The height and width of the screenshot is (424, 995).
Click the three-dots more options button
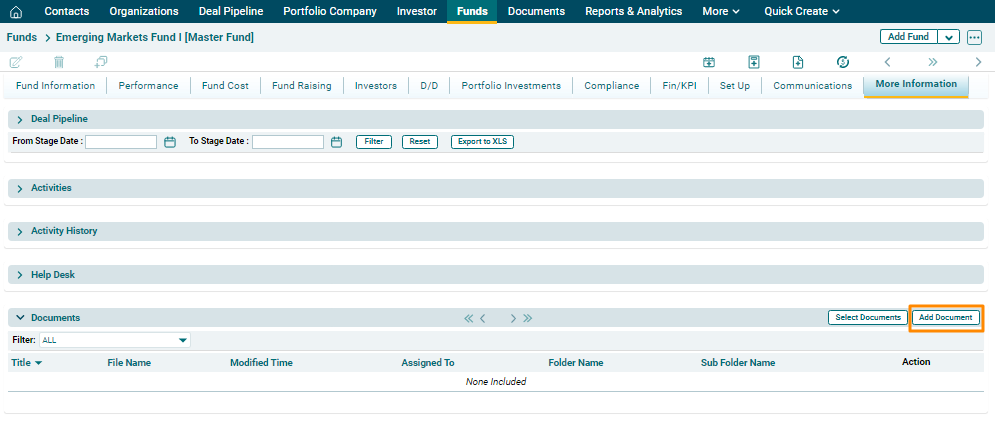pyautogui.click(x=974, y=37)
